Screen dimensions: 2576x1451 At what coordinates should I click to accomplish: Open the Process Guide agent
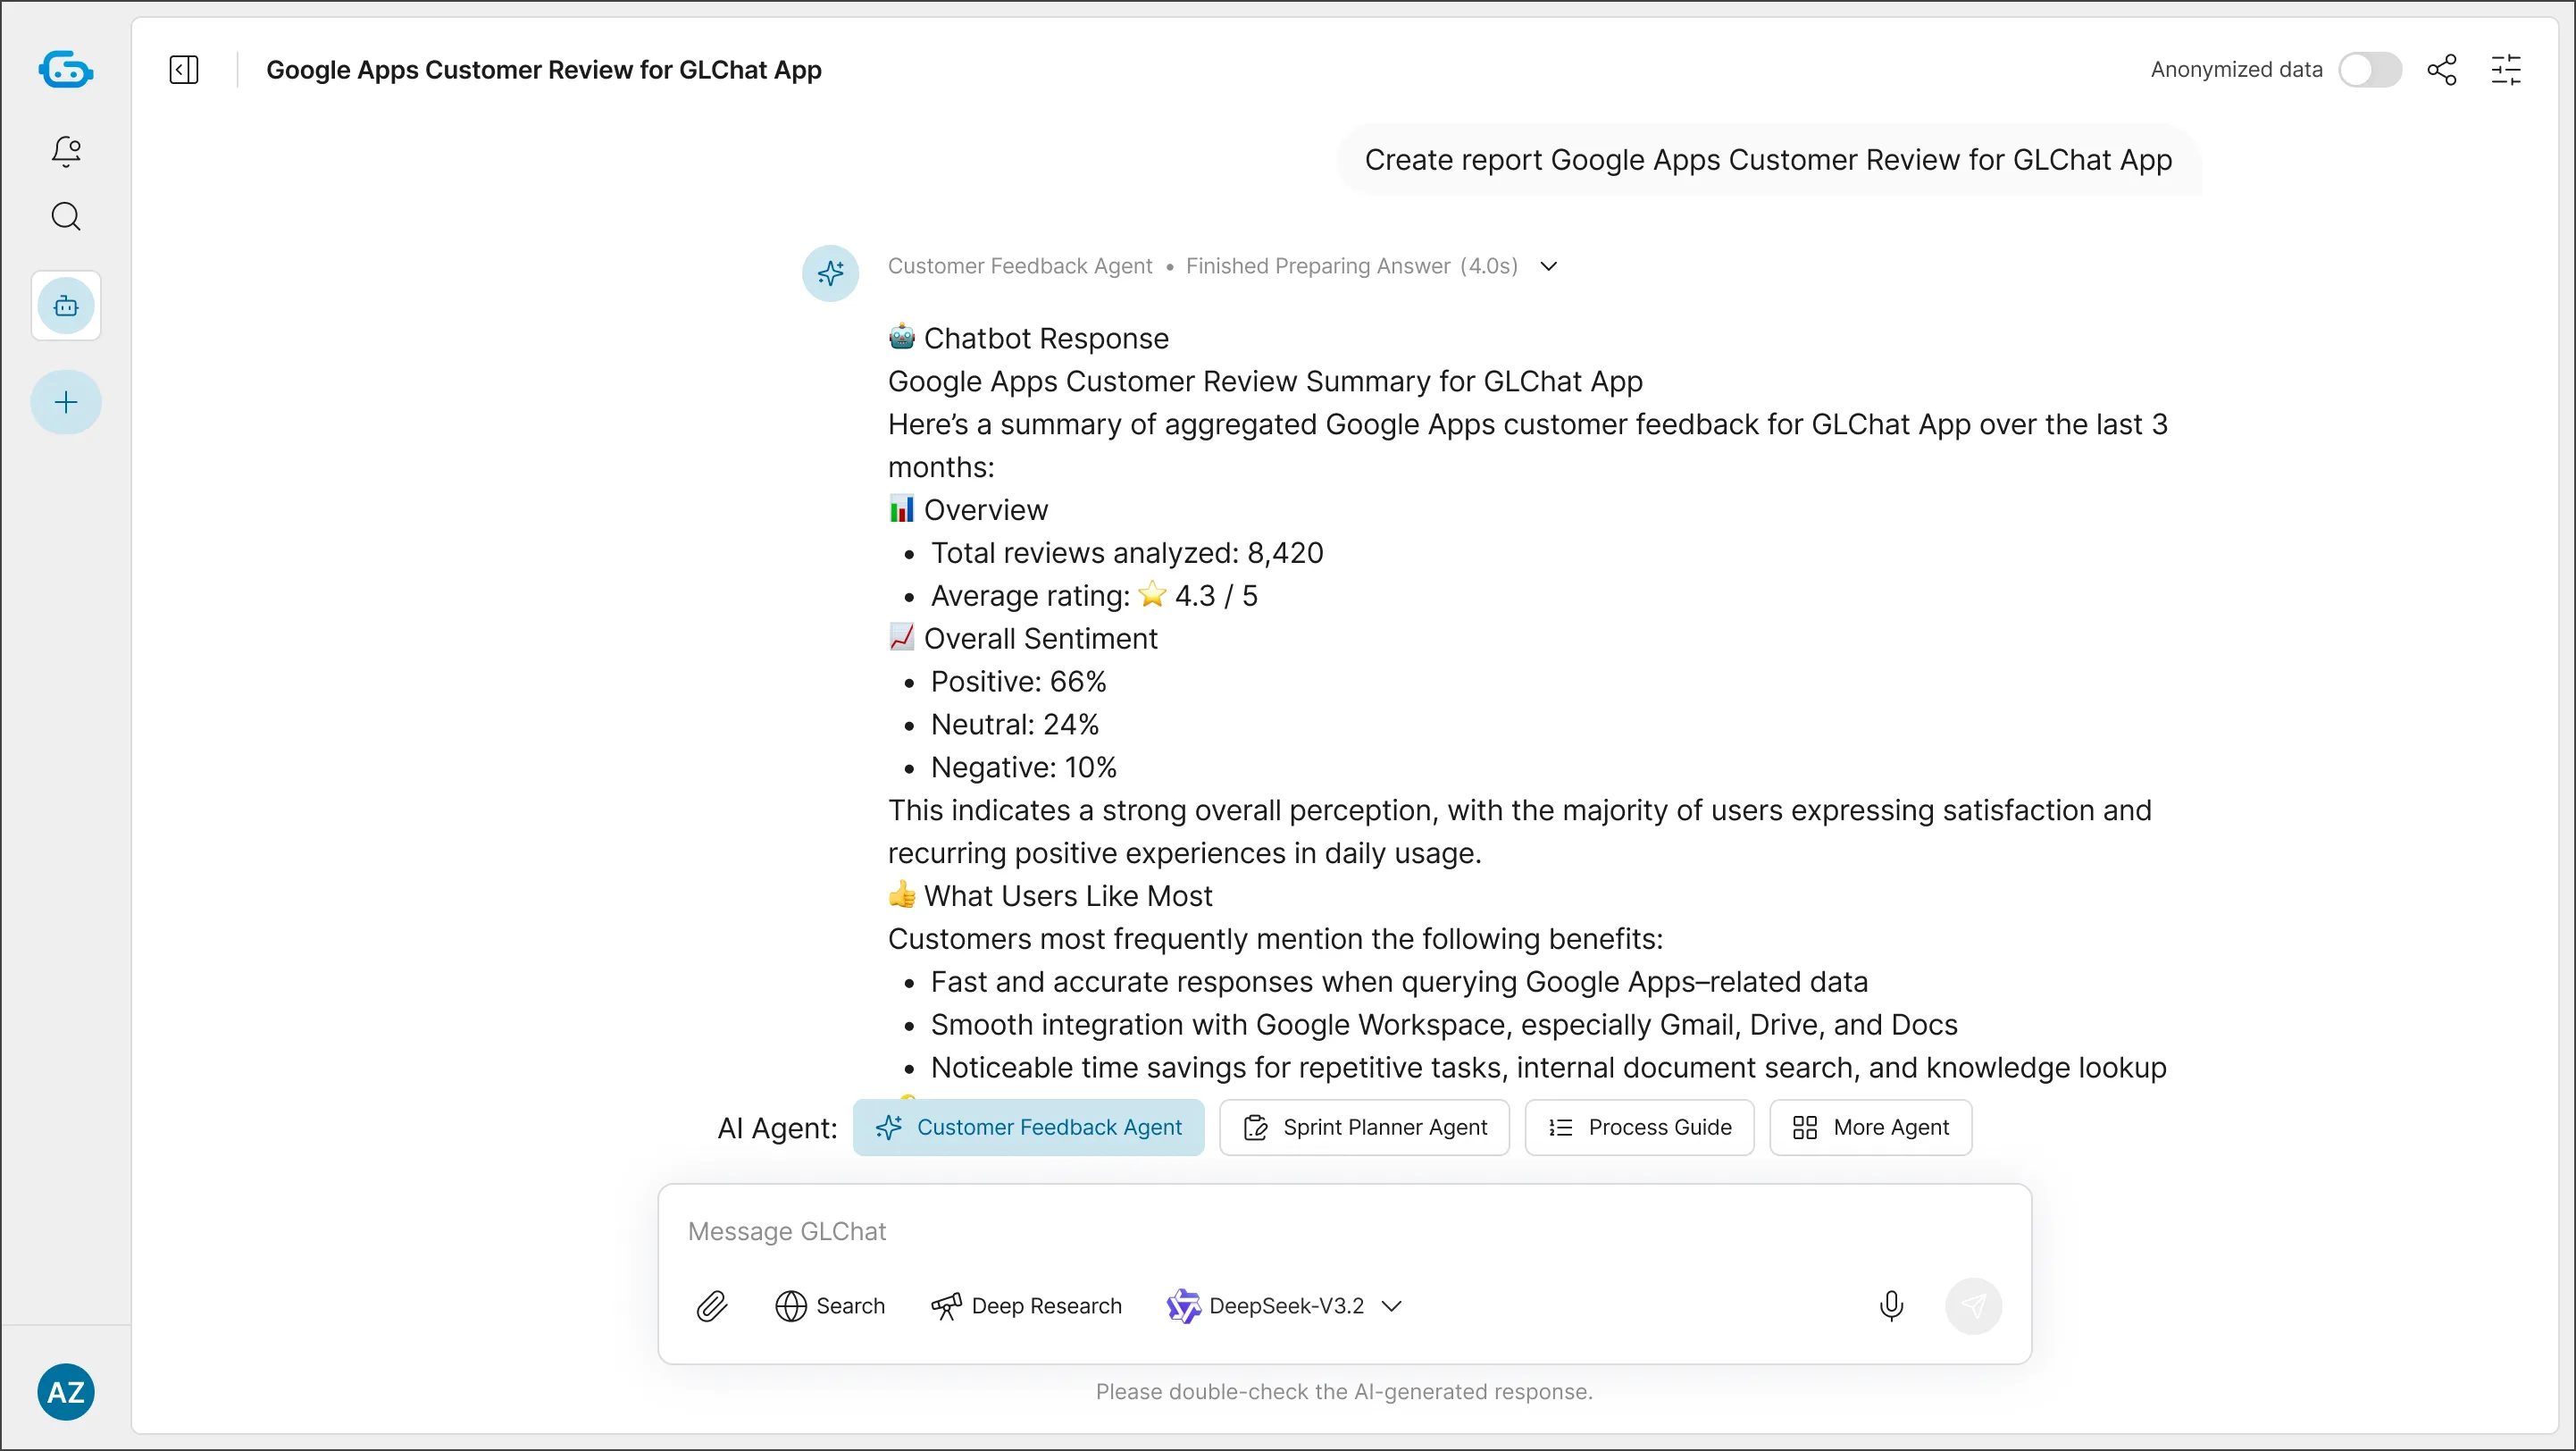[1638, 1127]
